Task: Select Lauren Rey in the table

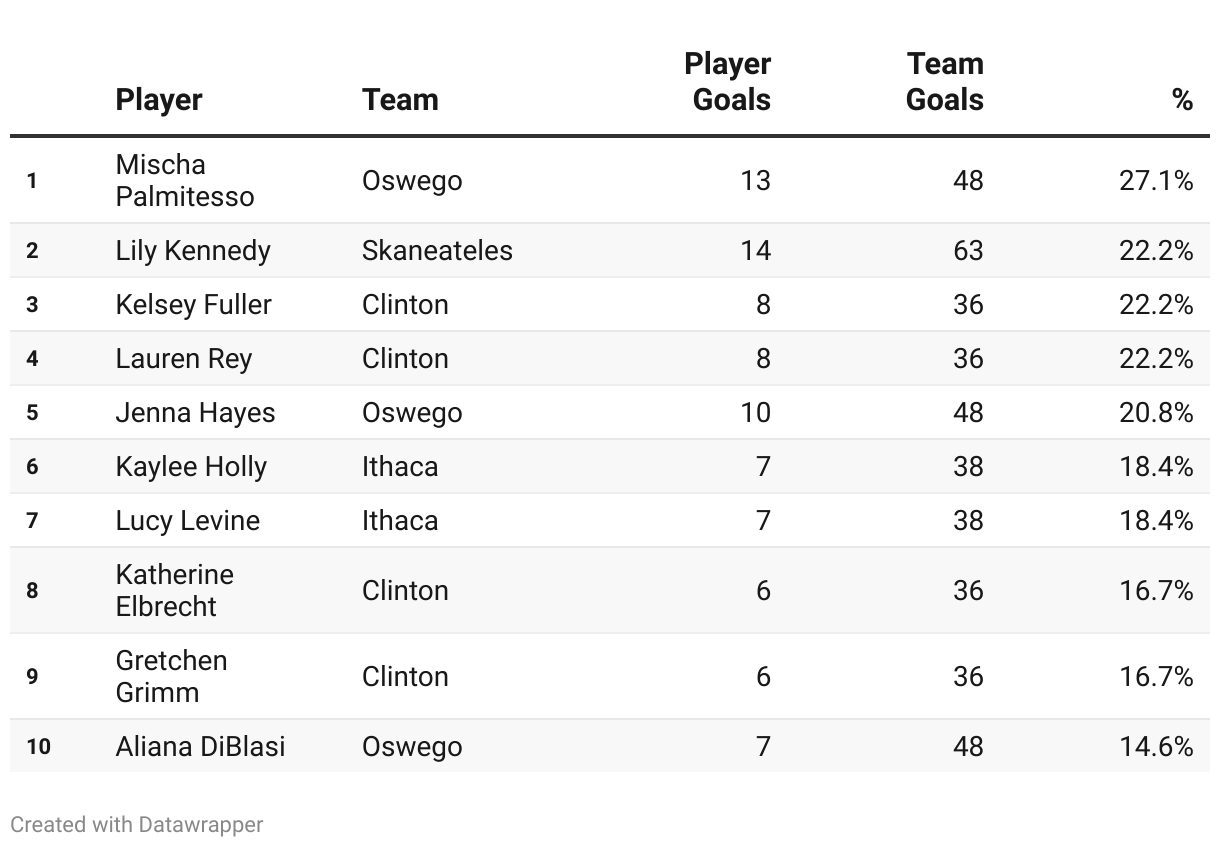Action: click(184, 358)
